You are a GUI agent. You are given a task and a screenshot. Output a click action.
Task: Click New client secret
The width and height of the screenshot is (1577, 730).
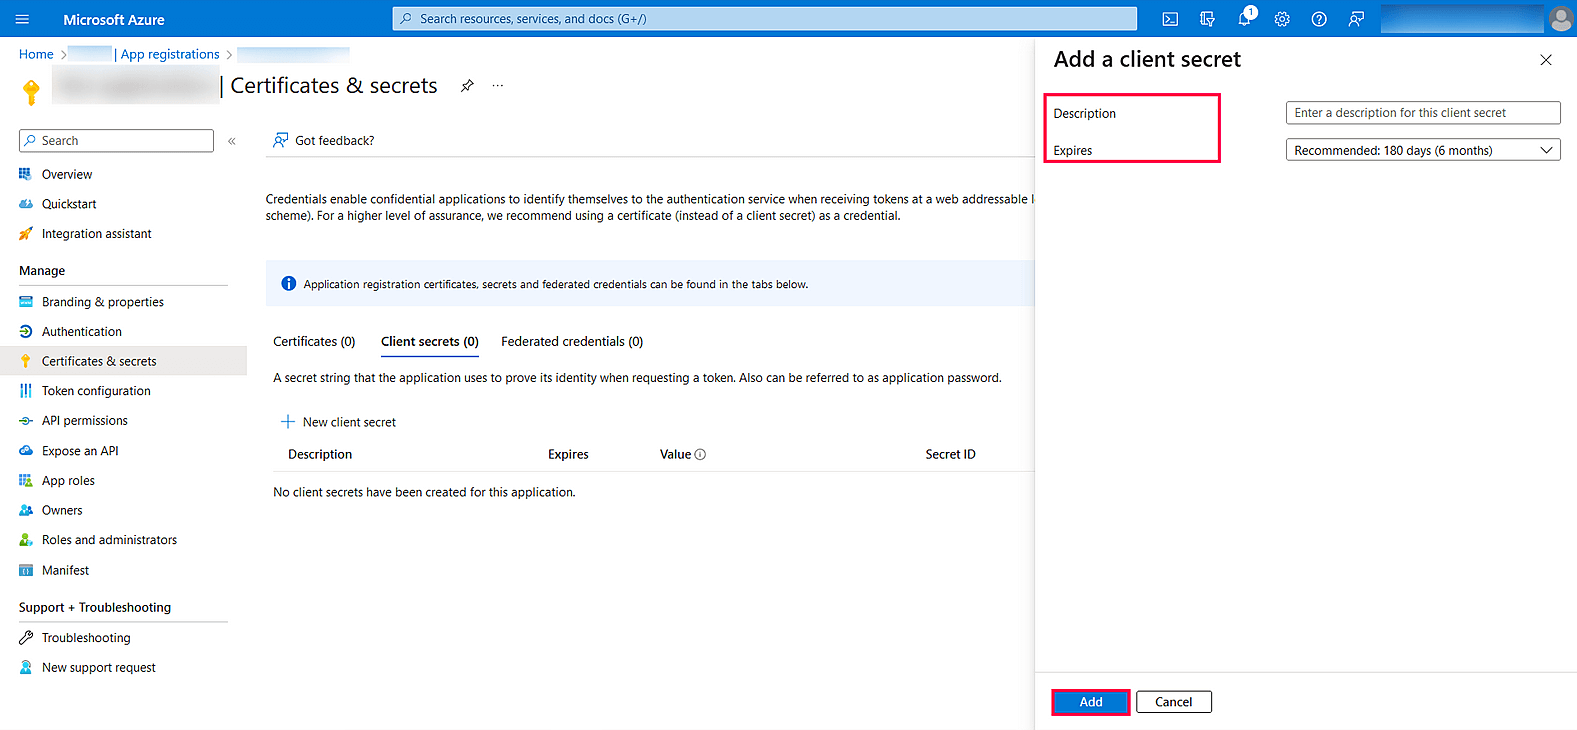[x=339, y=422]
